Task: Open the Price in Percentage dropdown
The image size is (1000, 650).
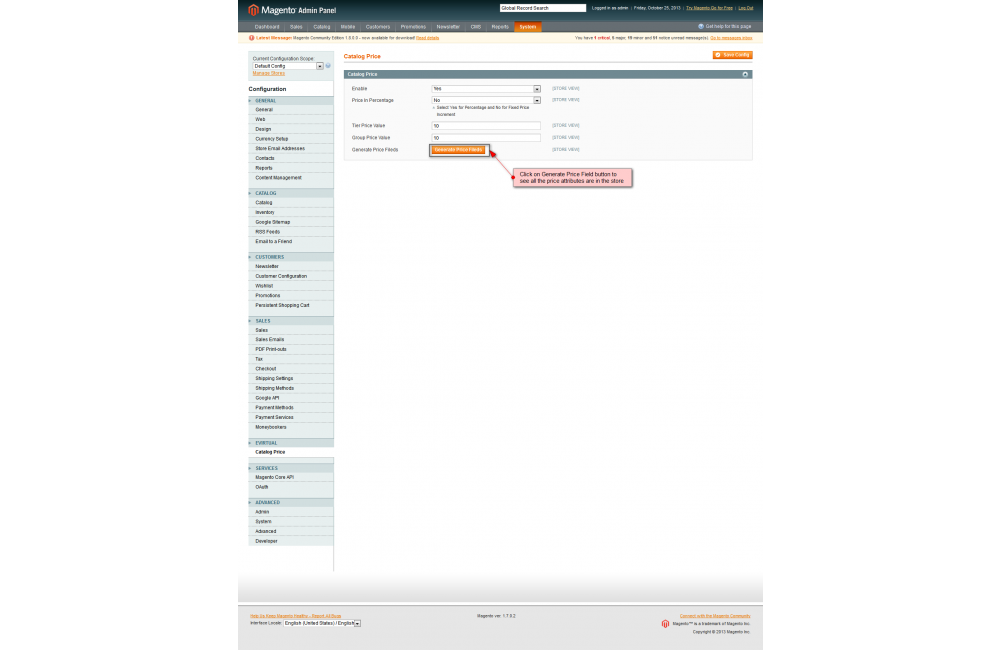Action: [x=486, y=100]
